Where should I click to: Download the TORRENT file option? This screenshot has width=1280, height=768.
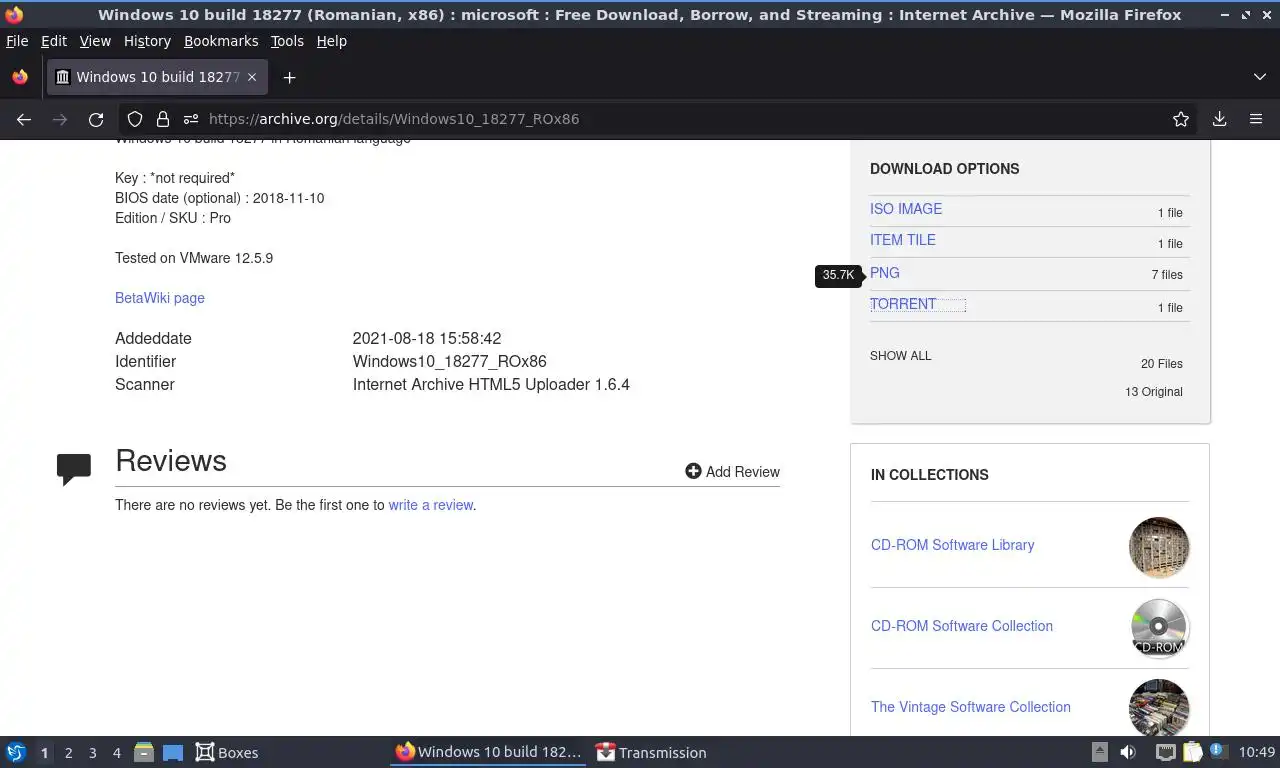903,304
